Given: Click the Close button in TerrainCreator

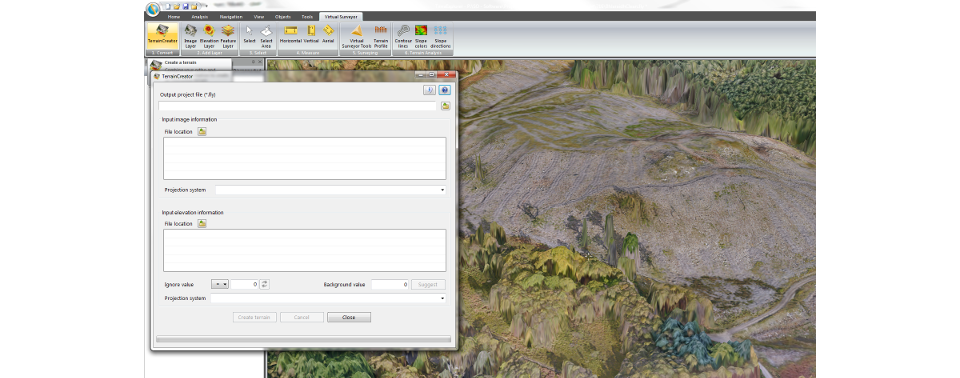Looking at the screenshot, I should click(349, 317).
